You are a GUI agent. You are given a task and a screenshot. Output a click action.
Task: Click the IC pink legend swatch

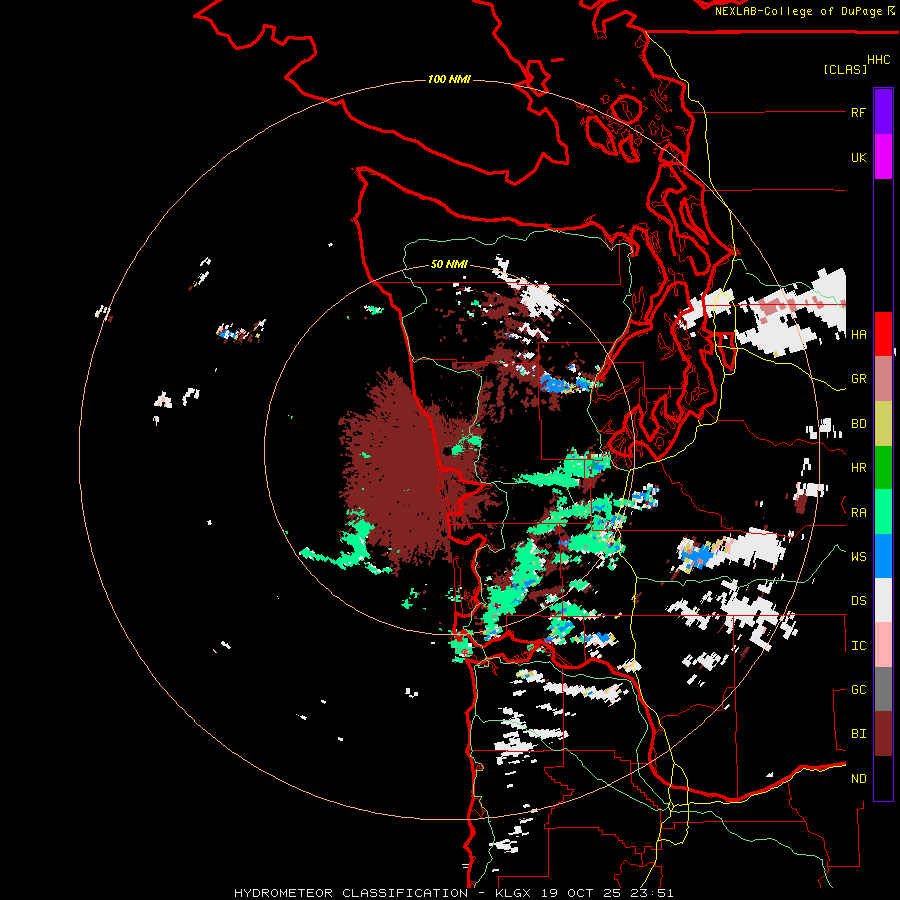pos(883,645)
